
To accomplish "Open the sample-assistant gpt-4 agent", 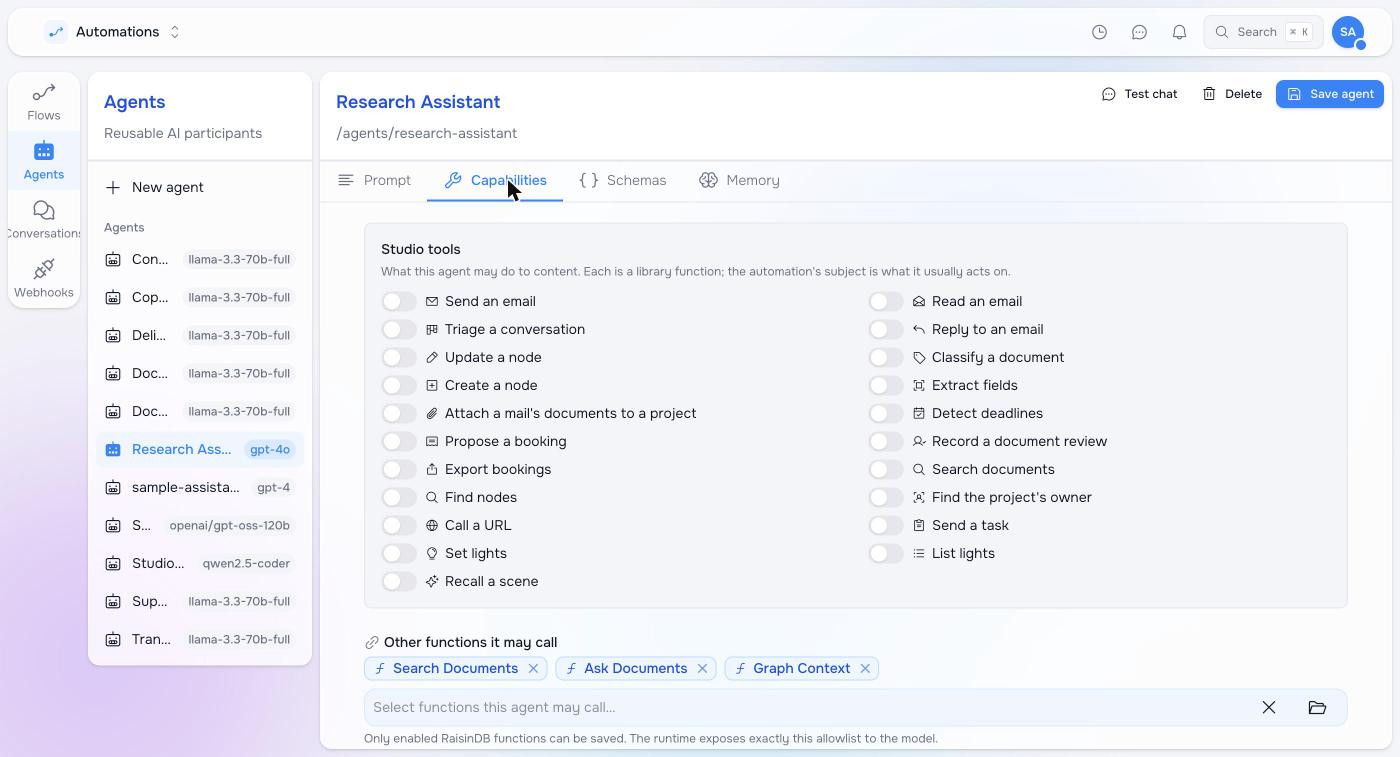I will pyautogui.click(x=200, y=487).
